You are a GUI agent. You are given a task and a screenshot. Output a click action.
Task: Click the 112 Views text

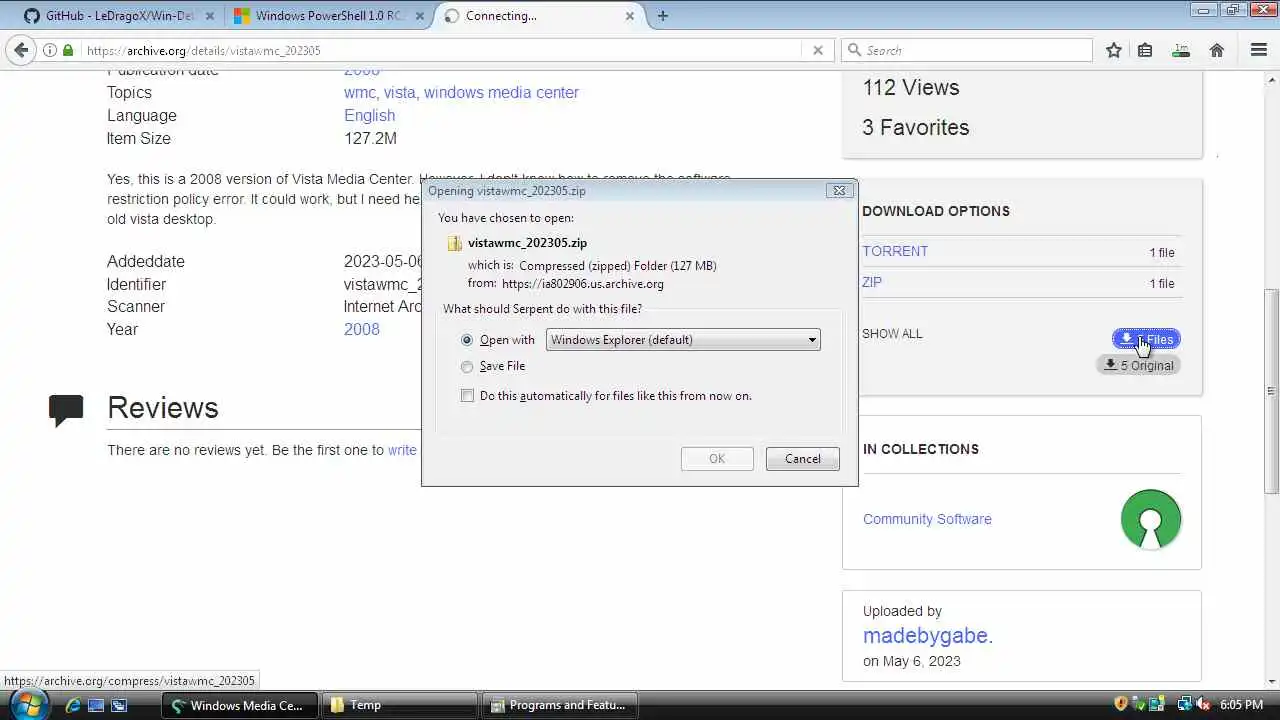pos(911,87)
